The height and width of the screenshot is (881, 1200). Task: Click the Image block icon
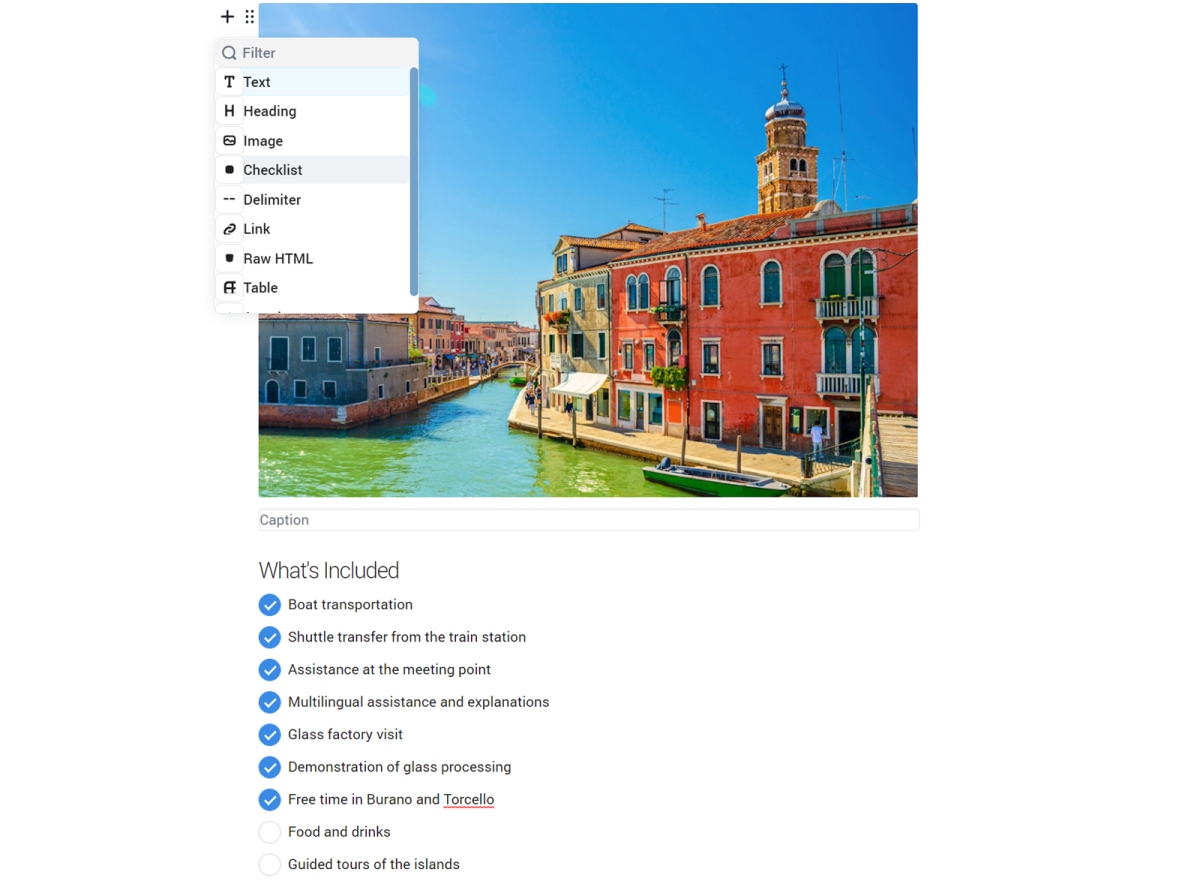(x=229, y=141)
